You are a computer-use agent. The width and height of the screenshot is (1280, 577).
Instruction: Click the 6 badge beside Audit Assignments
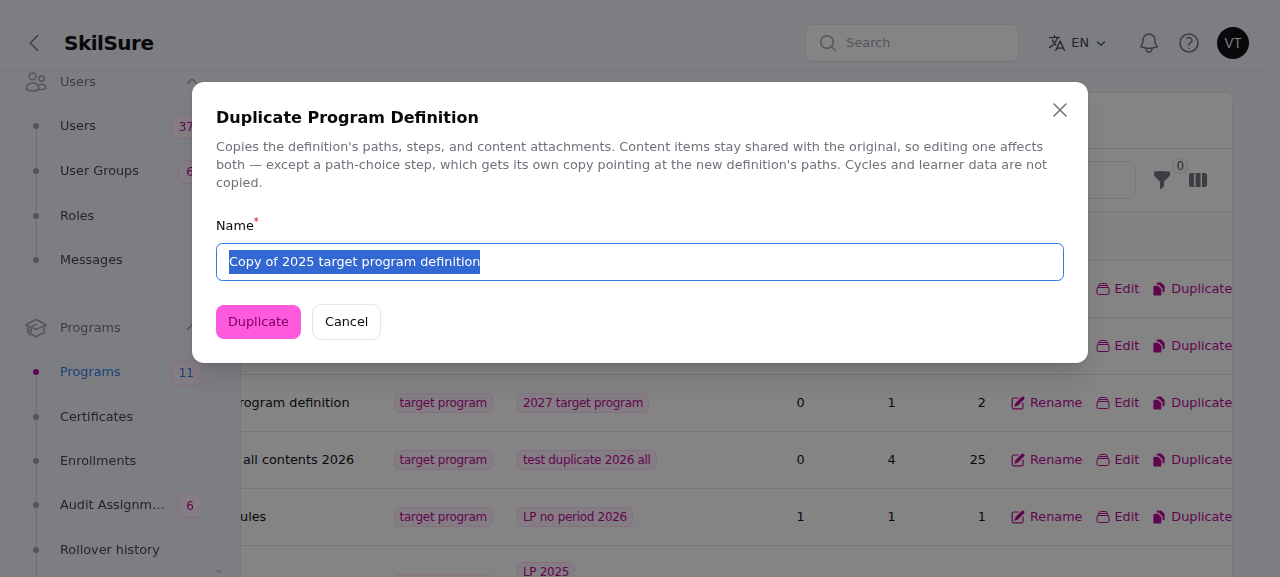click(x=190, y=506)
